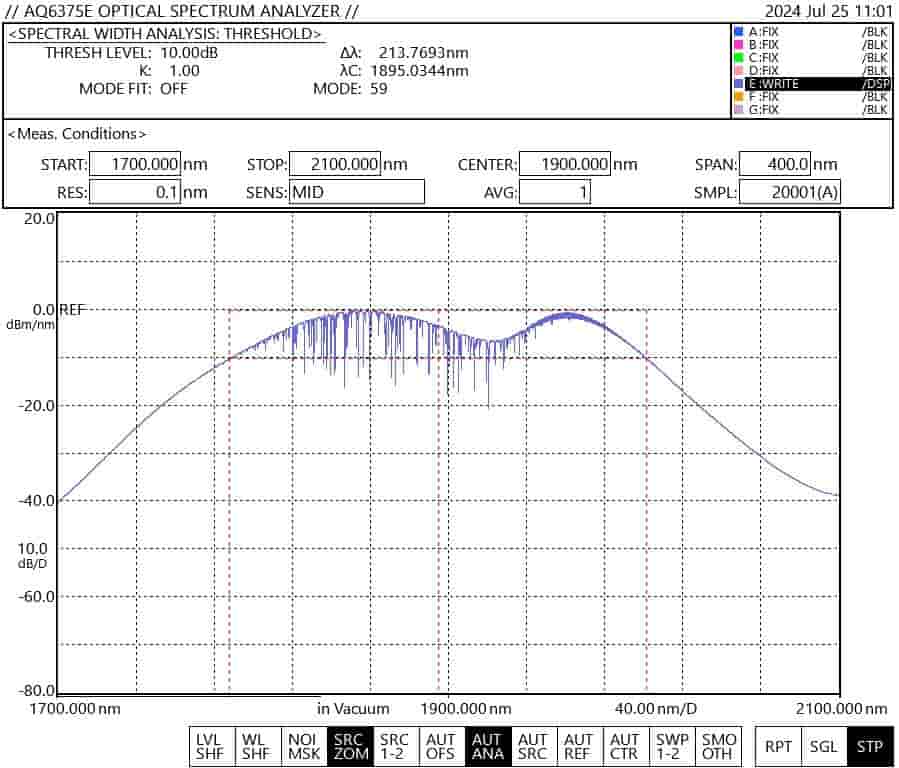Image resolution: width=899 pixels, height=768 pixels.
Task: Click the SGL single sweep button
Action: coord(823,746)
